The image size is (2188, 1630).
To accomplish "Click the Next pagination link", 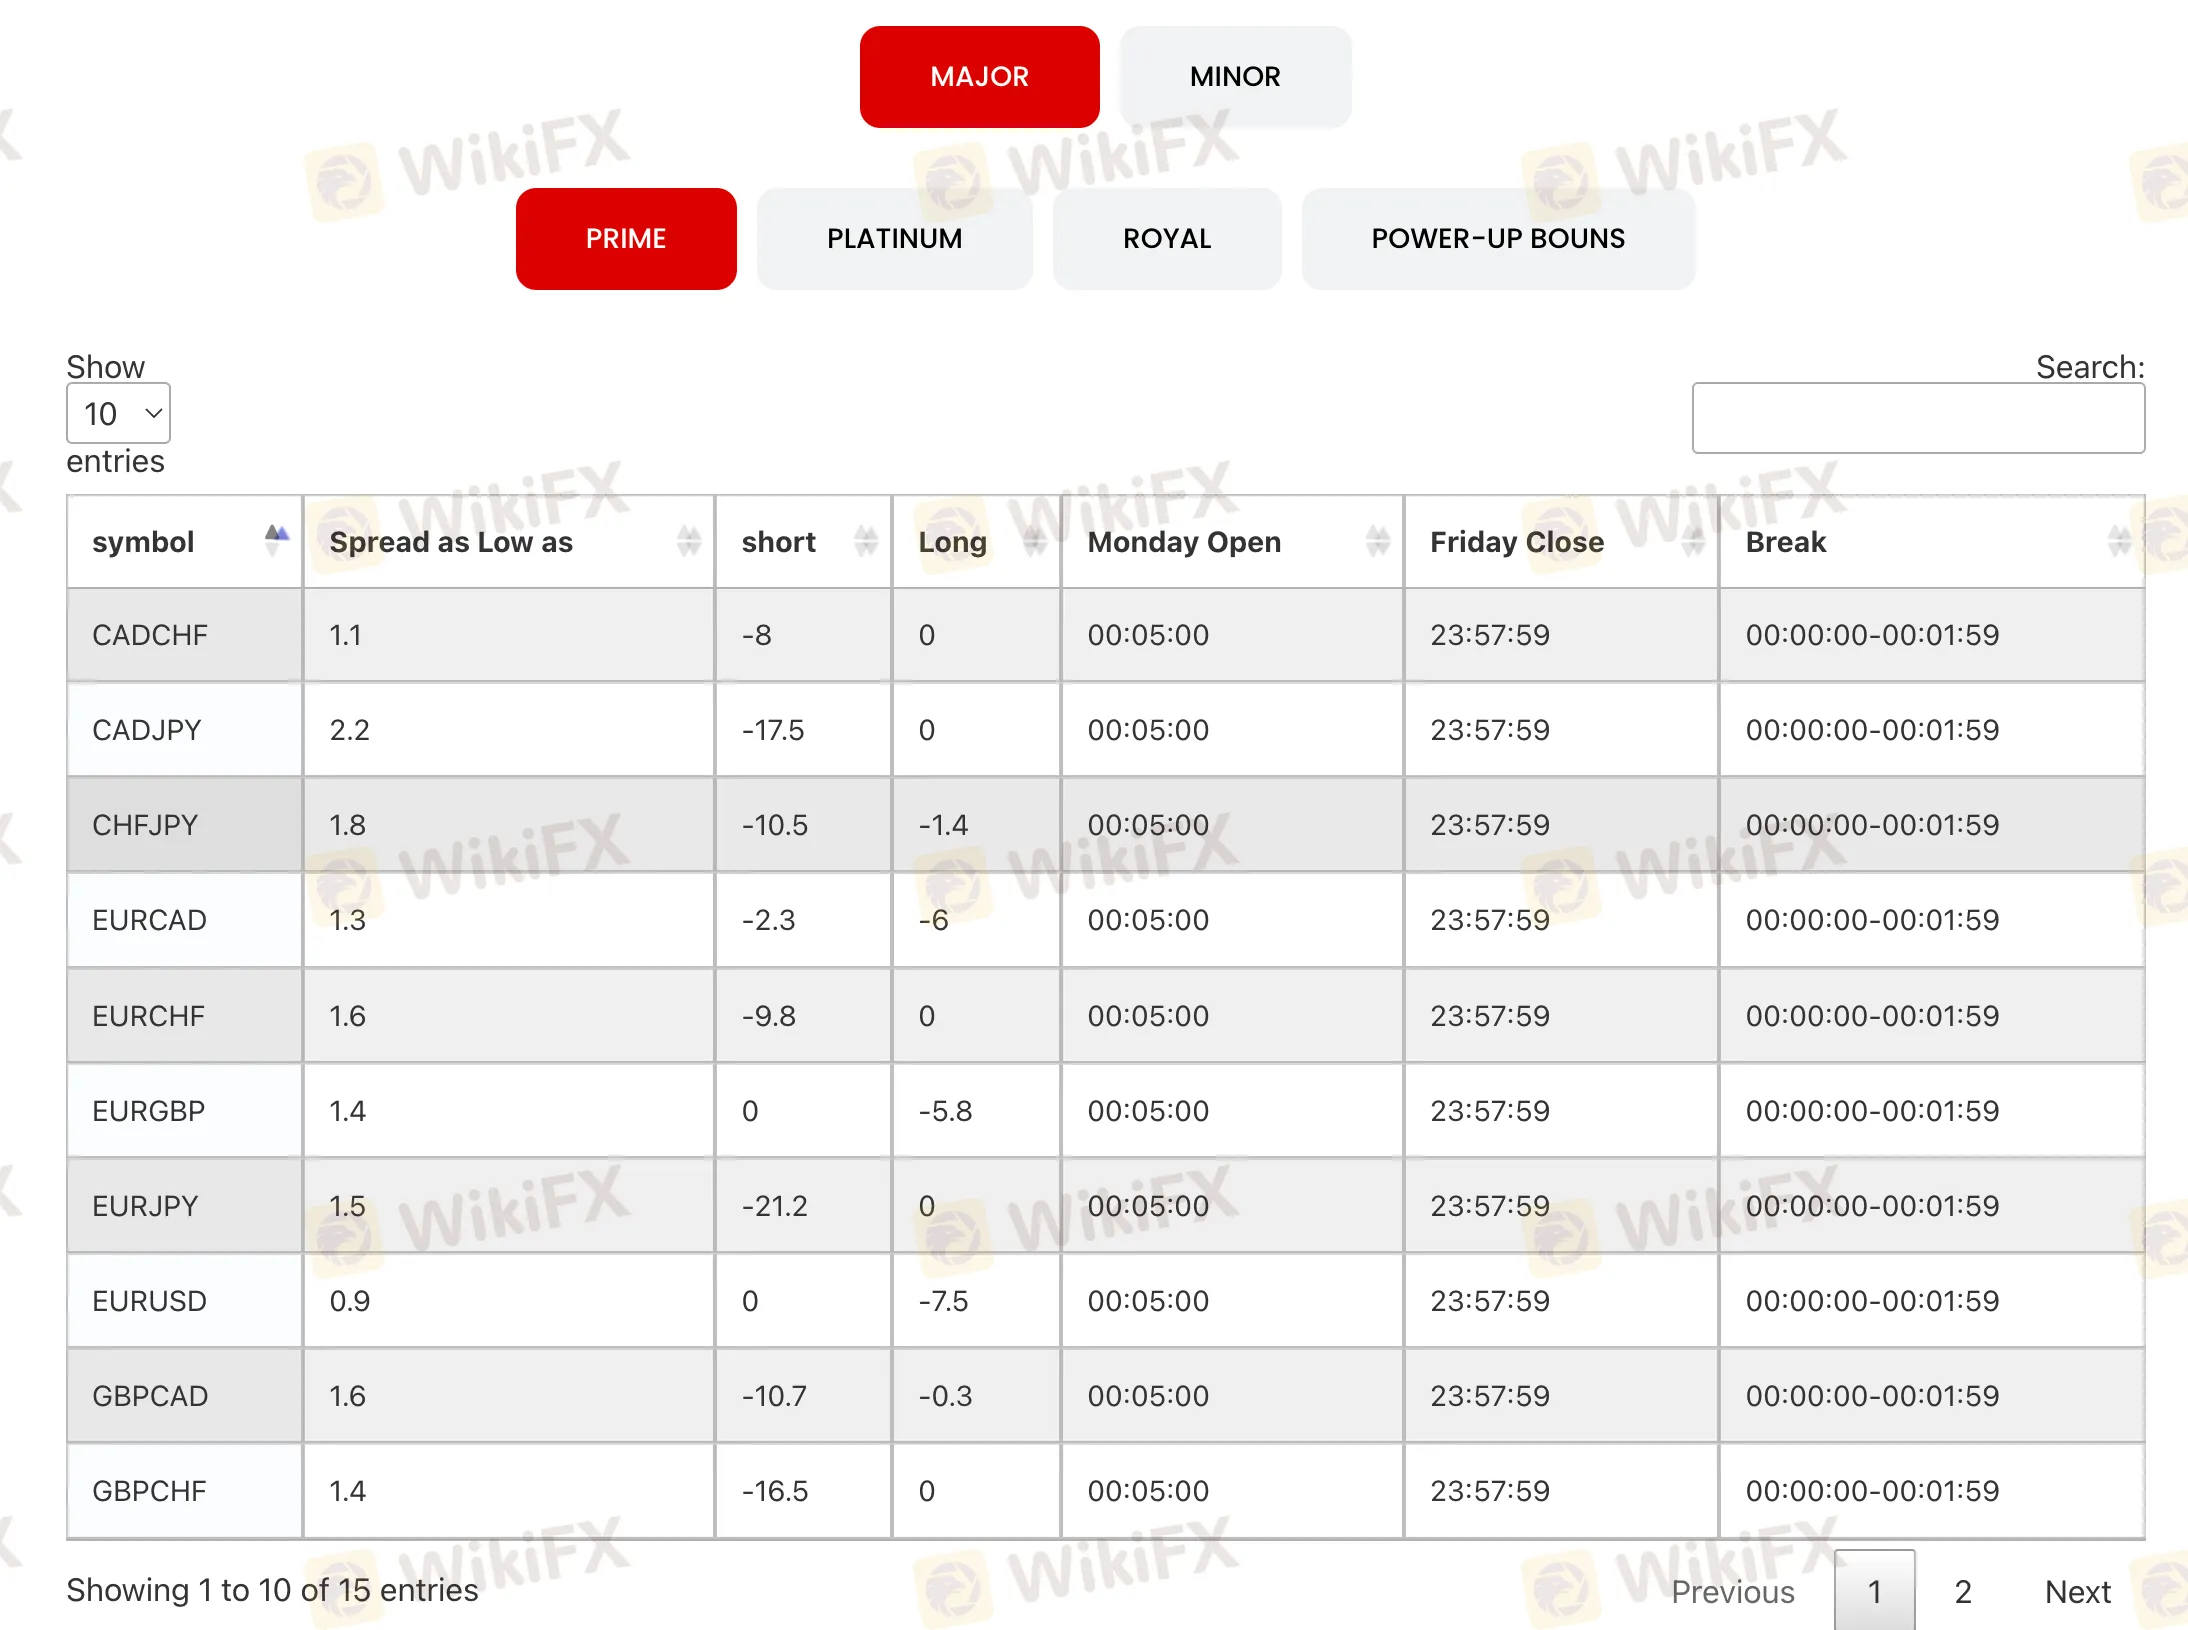I will [x=2077, y=1591].
